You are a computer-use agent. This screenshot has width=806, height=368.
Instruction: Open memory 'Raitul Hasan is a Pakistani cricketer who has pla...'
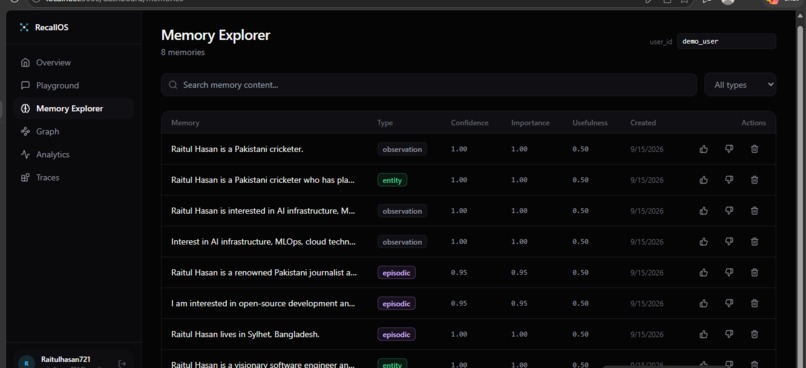(263, 180)
